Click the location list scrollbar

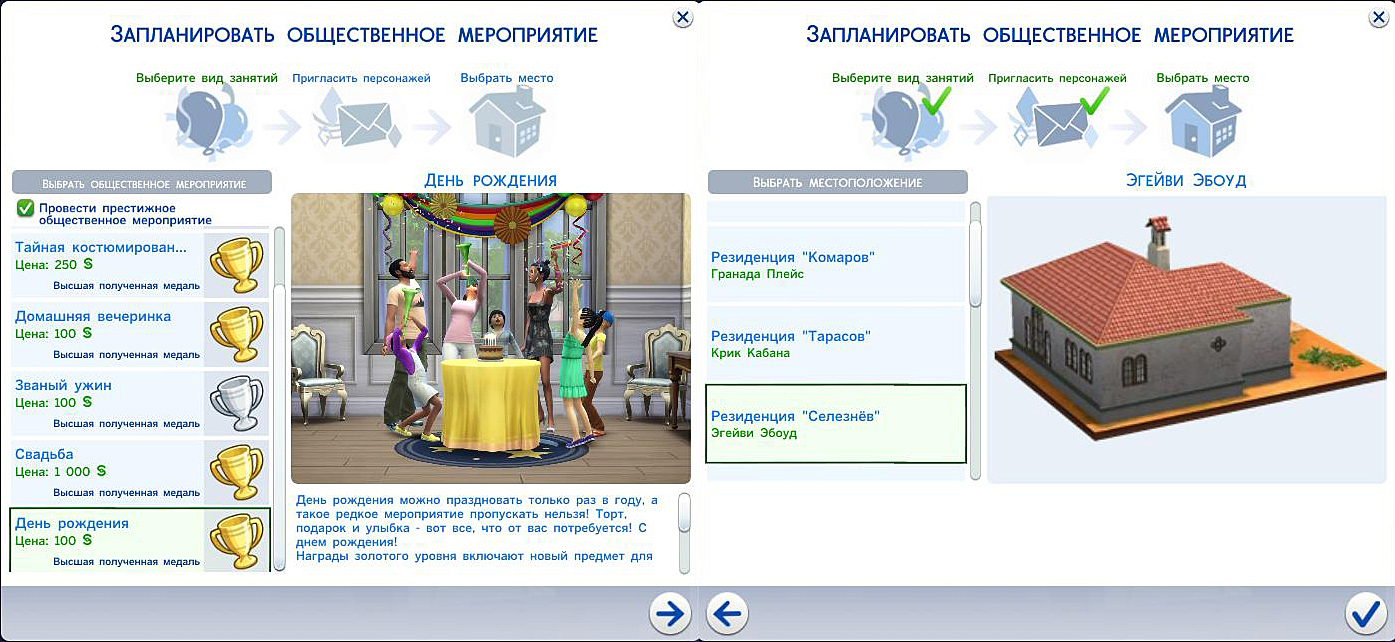[x=975, y=341]
